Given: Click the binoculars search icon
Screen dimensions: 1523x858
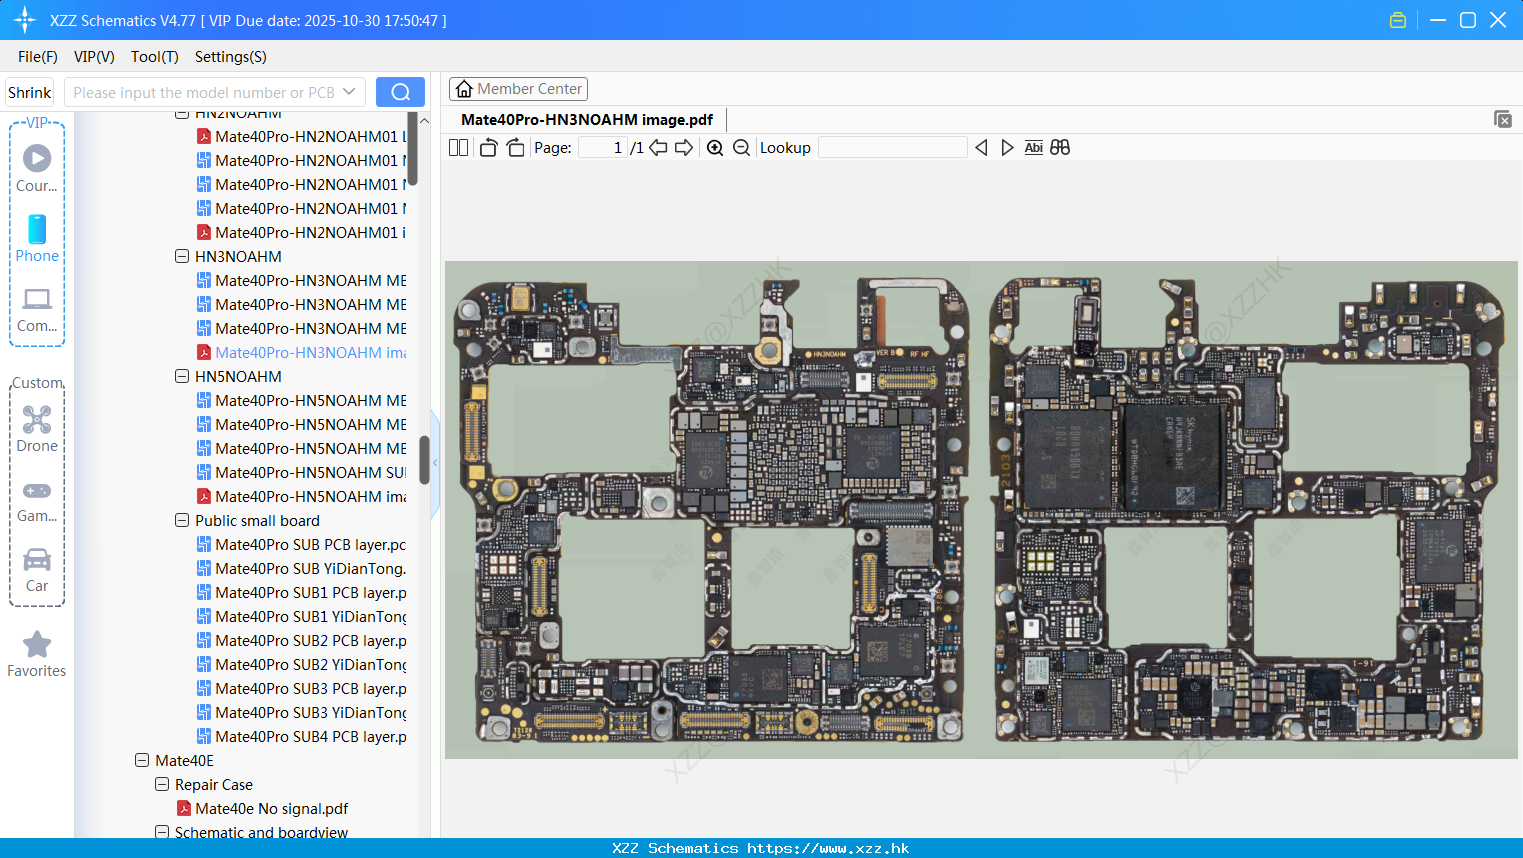Looking at the screenshot, I should (x=1060, y=148).
